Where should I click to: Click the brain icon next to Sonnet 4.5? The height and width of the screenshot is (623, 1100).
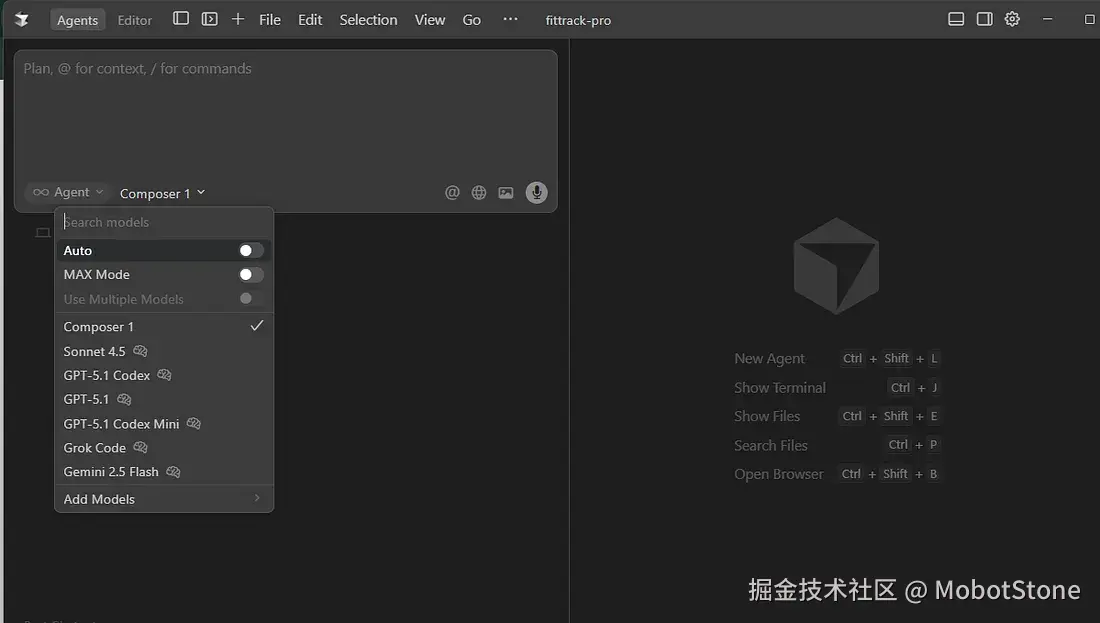click(140, 351)
